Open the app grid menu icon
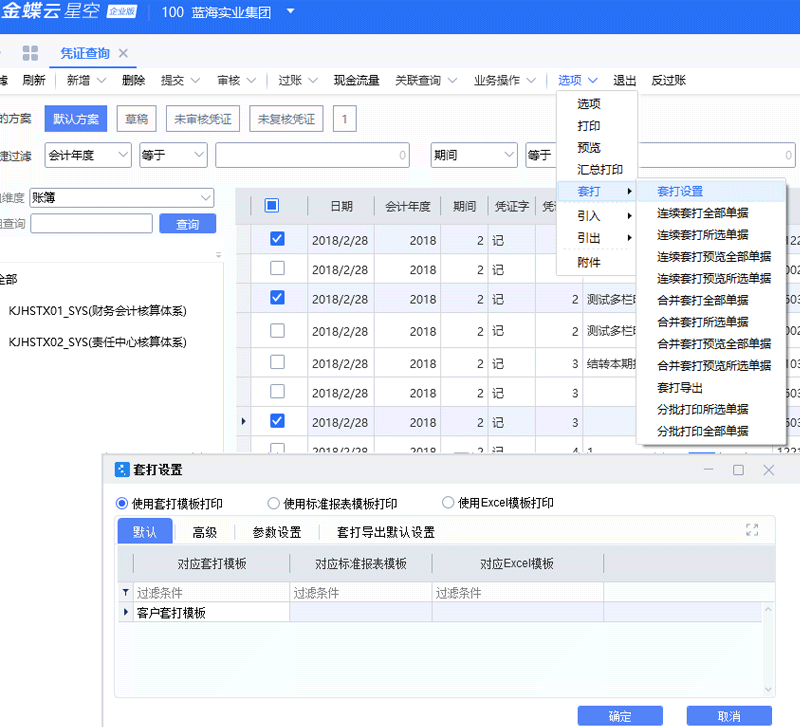Screen dimensions: 800x727 click(30, 53)
